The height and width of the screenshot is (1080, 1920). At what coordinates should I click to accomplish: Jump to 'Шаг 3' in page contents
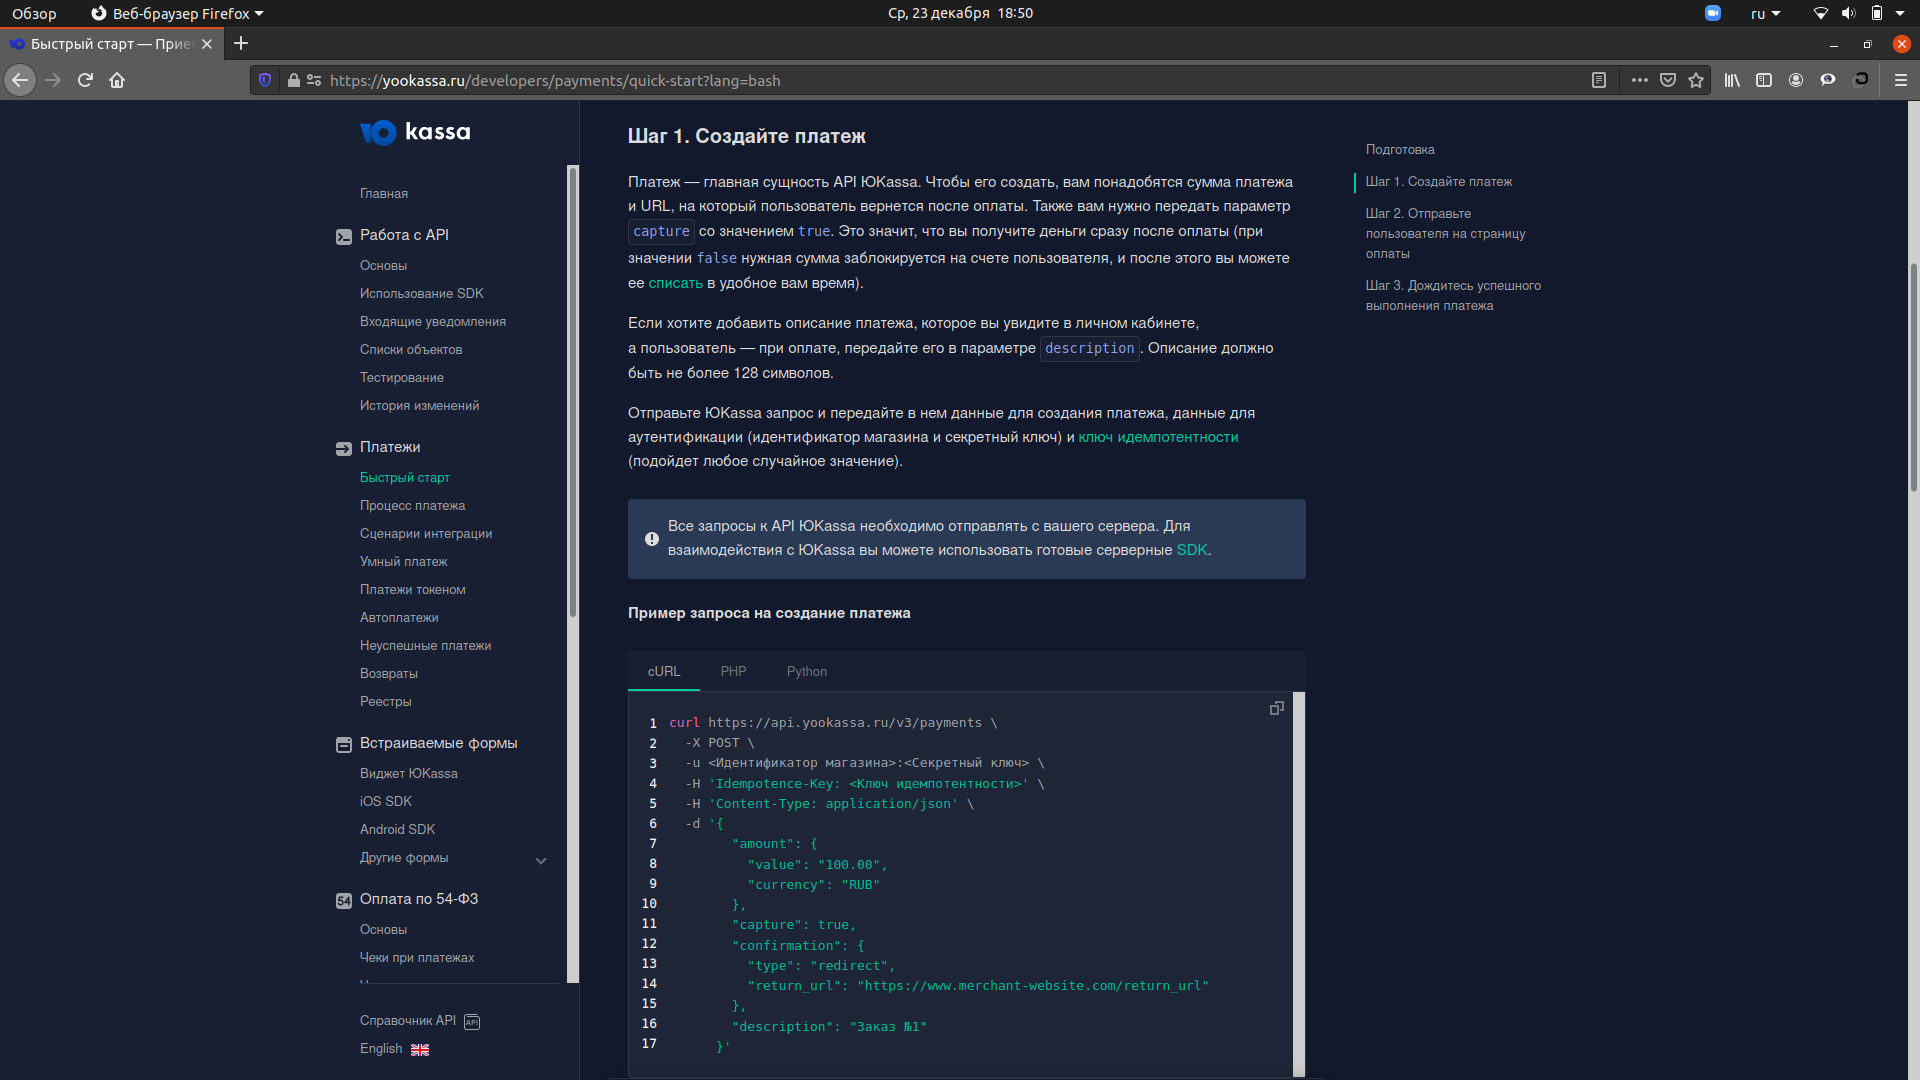pos(1454,296)
